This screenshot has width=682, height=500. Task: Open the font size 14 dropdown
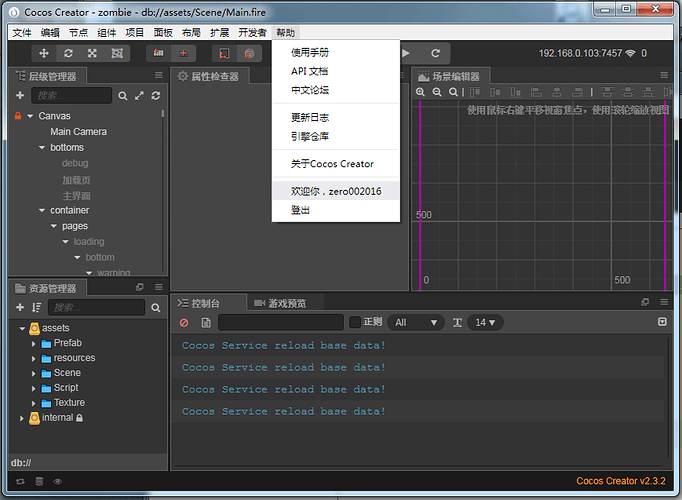point(485,322)
